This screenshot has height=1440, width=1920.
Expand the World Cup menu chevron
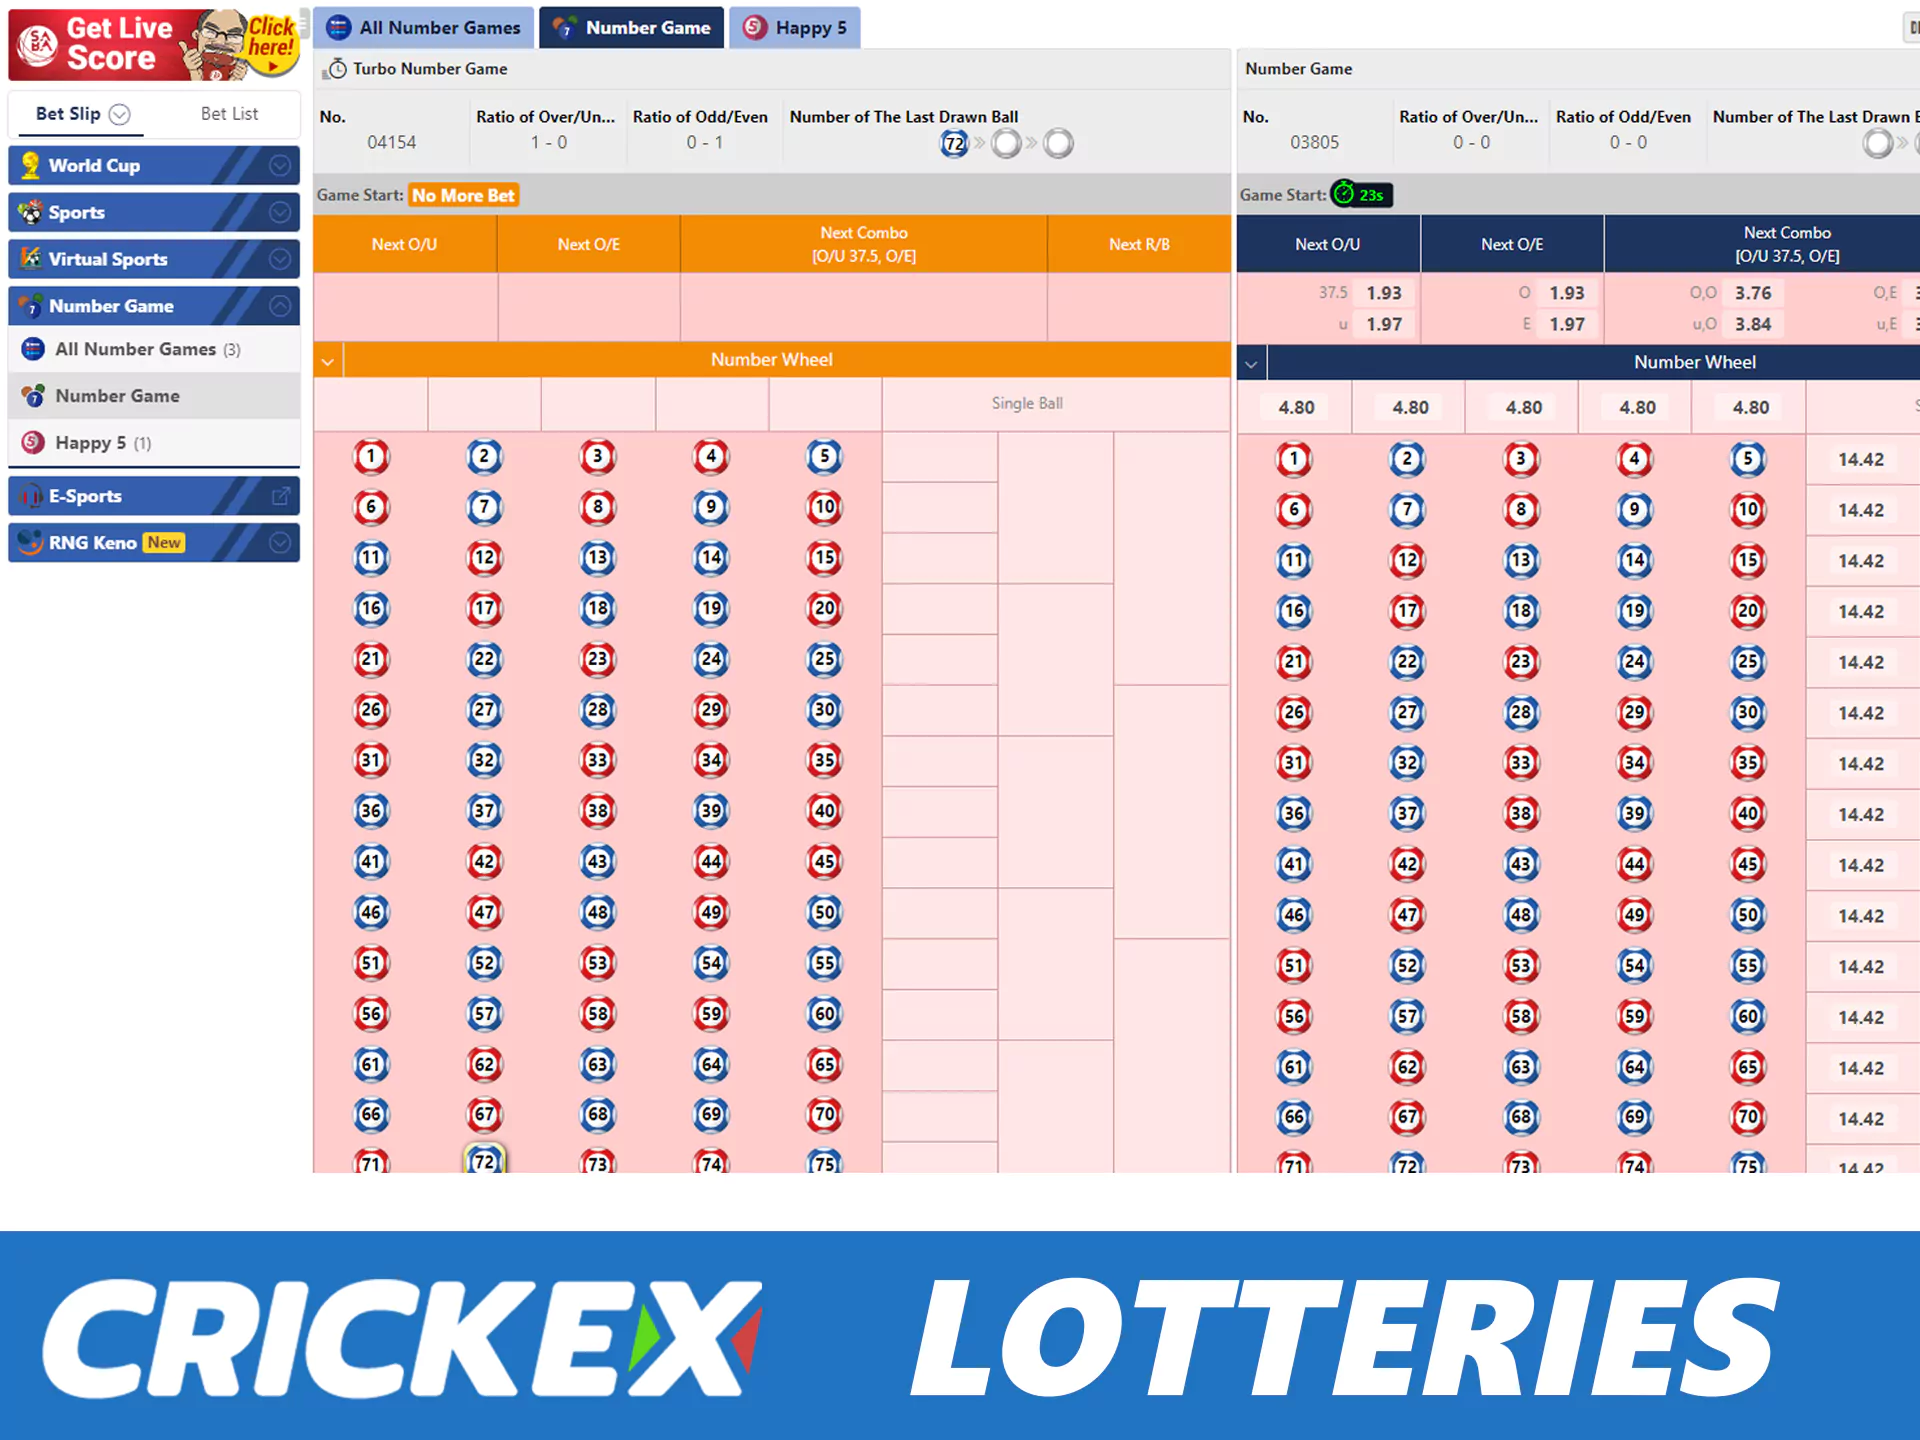tap(280, 165)
